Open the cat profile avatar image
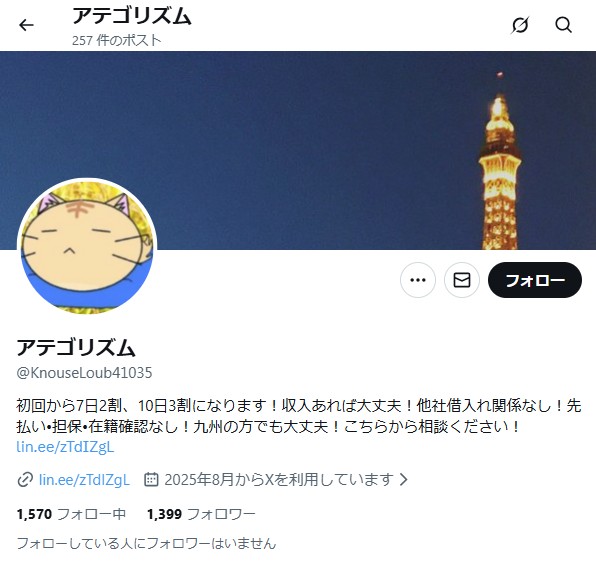 pos(87,246)
